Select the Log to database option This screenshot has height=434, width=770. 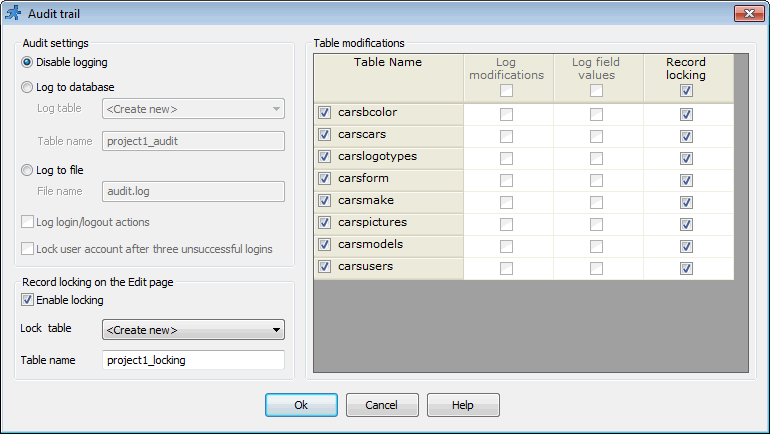(27, 87)
